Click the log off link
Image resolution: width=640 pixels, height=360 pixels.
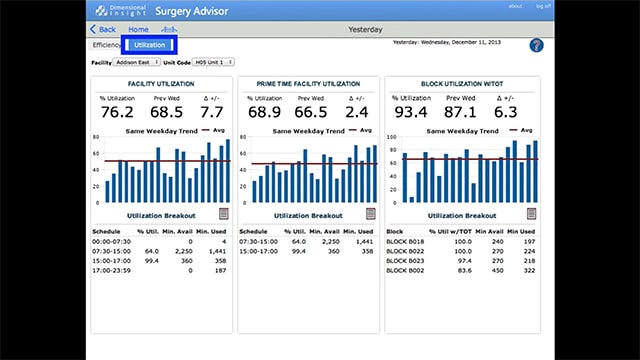point(543,6)
